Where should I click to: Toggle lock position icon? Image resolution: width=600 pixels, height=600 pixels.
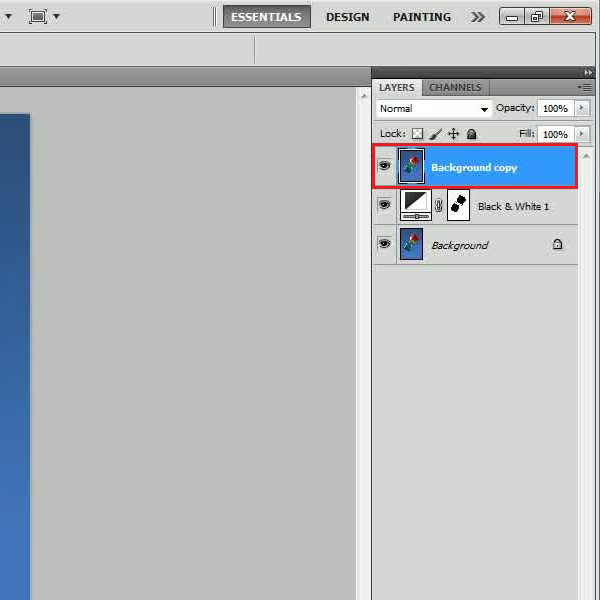tap(453, 134)
